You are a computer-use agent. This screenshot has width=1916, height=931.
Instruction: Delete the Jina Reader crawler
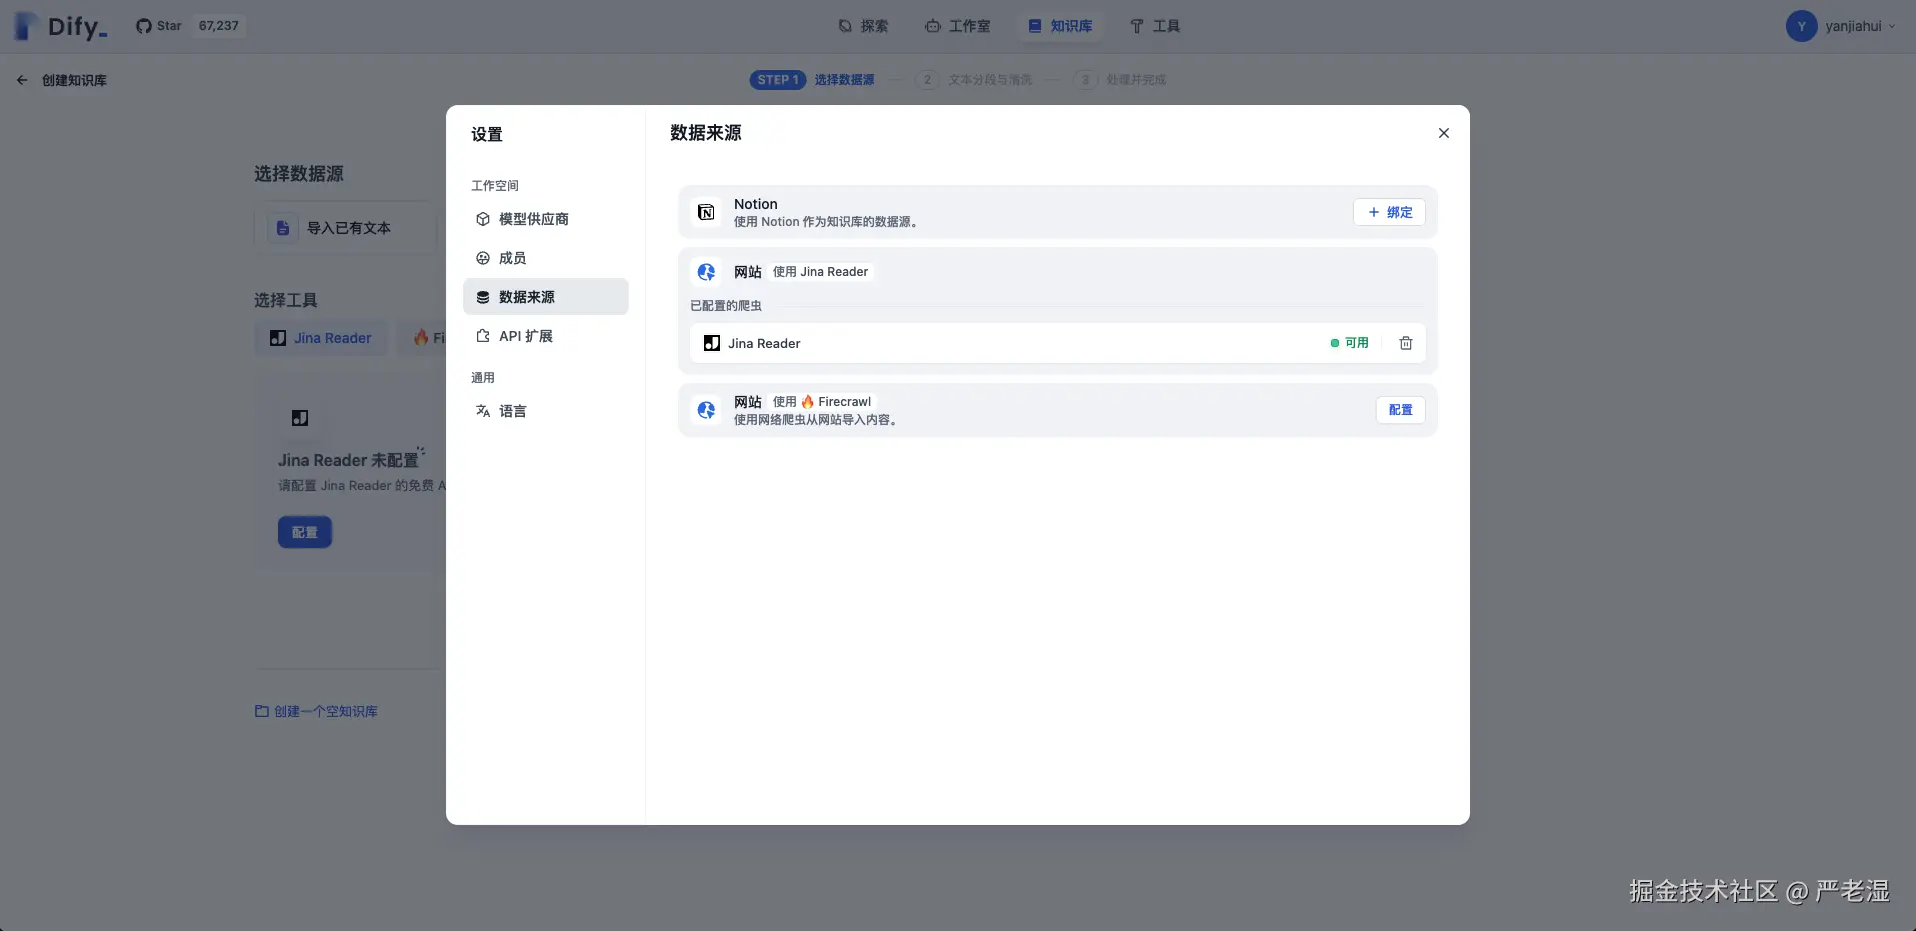point(1405,343)
